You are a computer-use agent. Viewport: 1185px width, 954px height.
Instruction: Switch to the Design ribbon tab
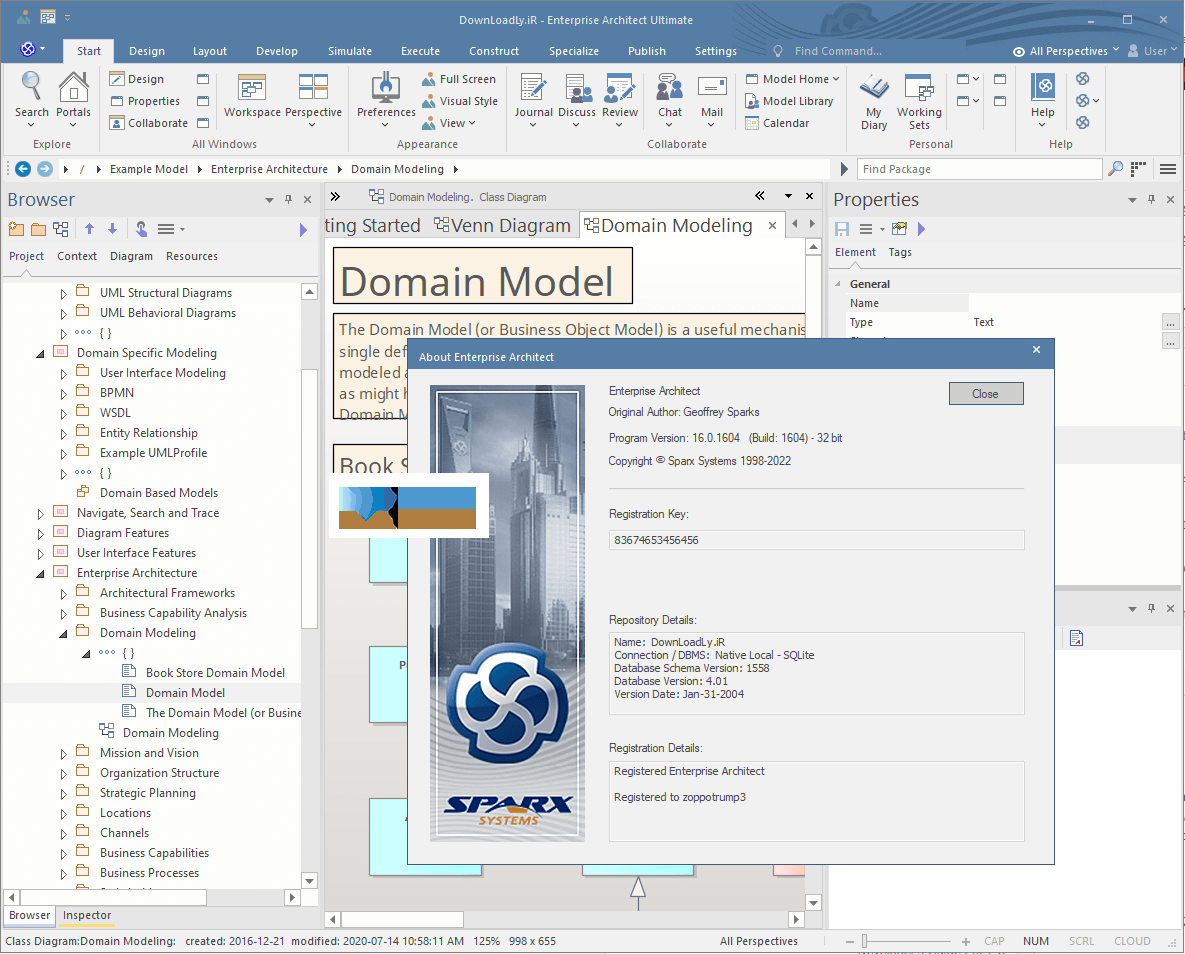[x=147, y=51]
